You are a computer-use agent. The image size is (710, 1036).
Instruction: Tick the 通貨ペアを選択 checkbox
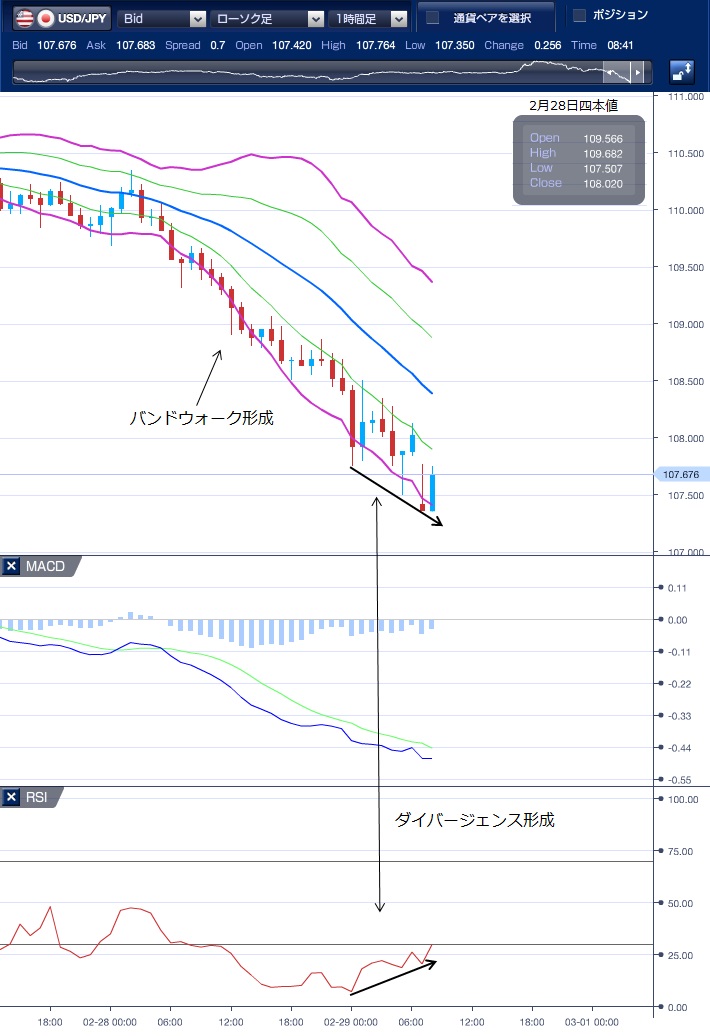pos(432,18)
